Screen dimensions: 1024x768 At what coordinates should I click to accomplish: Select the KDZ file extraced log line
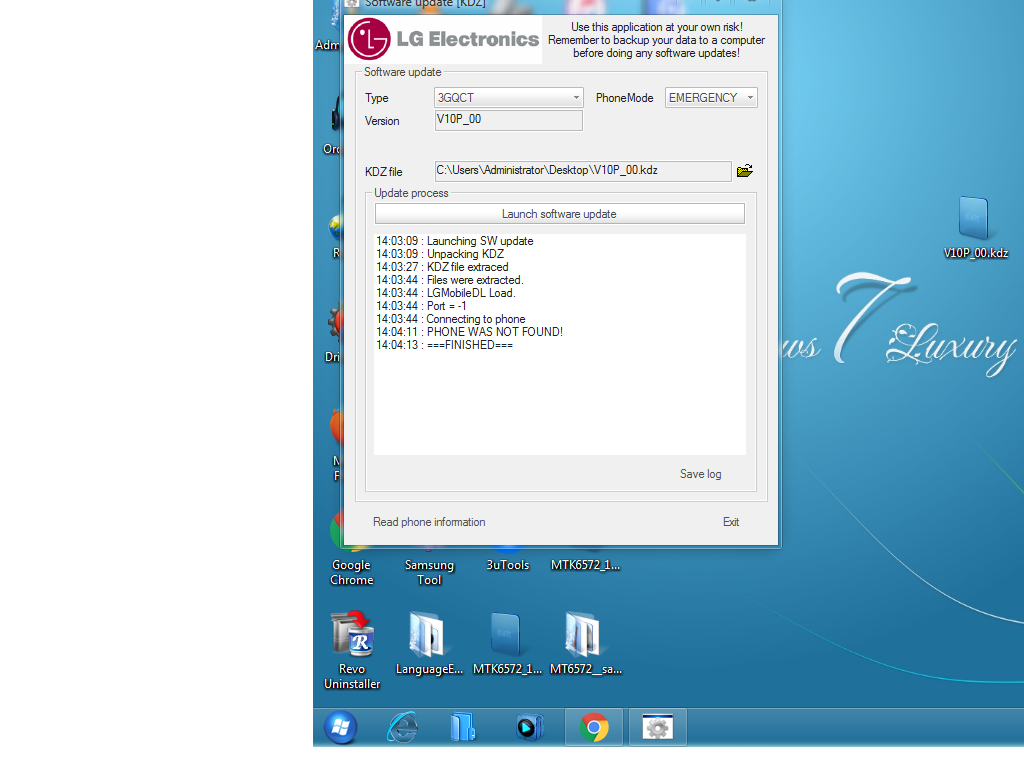pos(442,266)
